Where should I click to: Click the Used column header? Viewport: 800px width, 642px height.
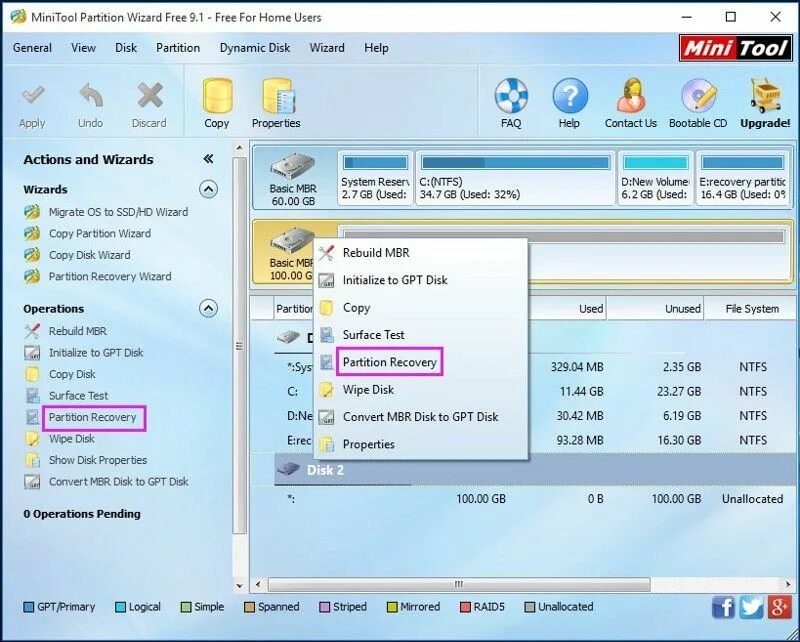567,308
